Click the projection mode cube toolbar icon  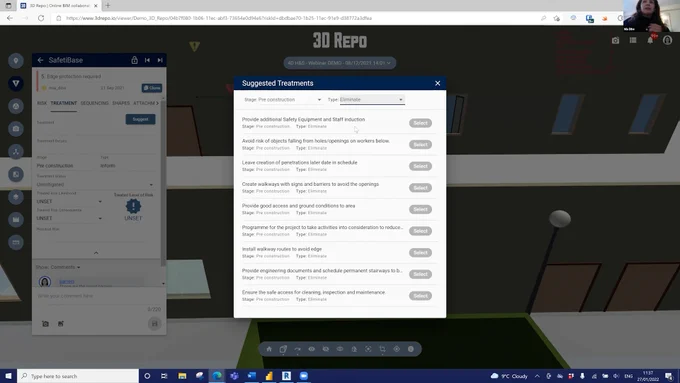[x=283, y=349]
